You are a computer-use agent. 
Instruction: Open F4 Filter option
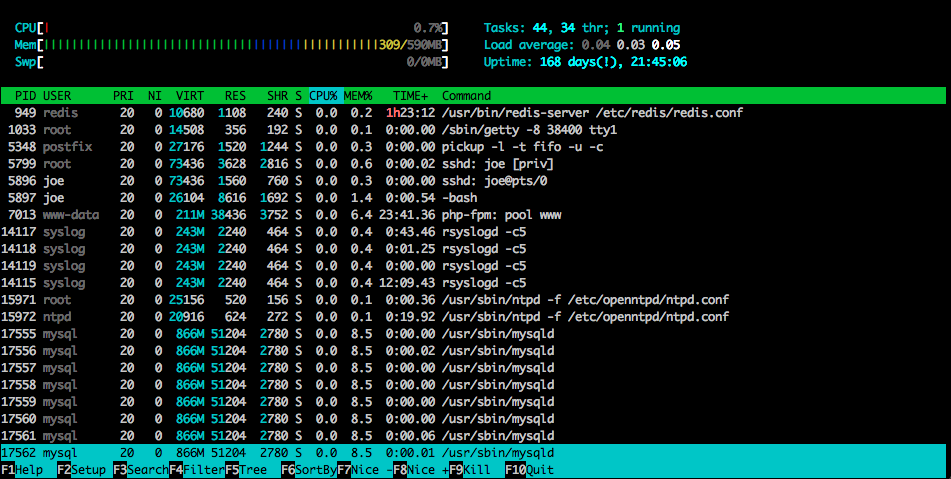click(196, 470)
